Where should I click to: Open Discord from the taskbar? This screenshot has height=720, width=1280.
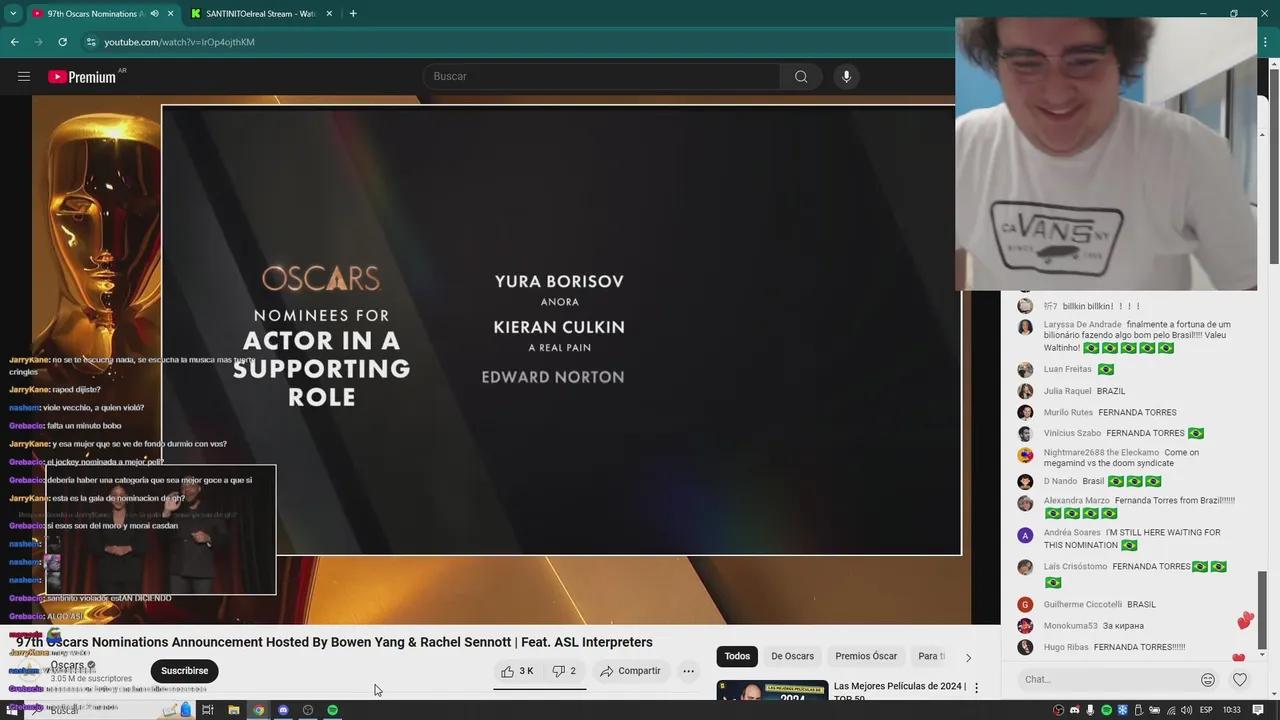point(284,710)
